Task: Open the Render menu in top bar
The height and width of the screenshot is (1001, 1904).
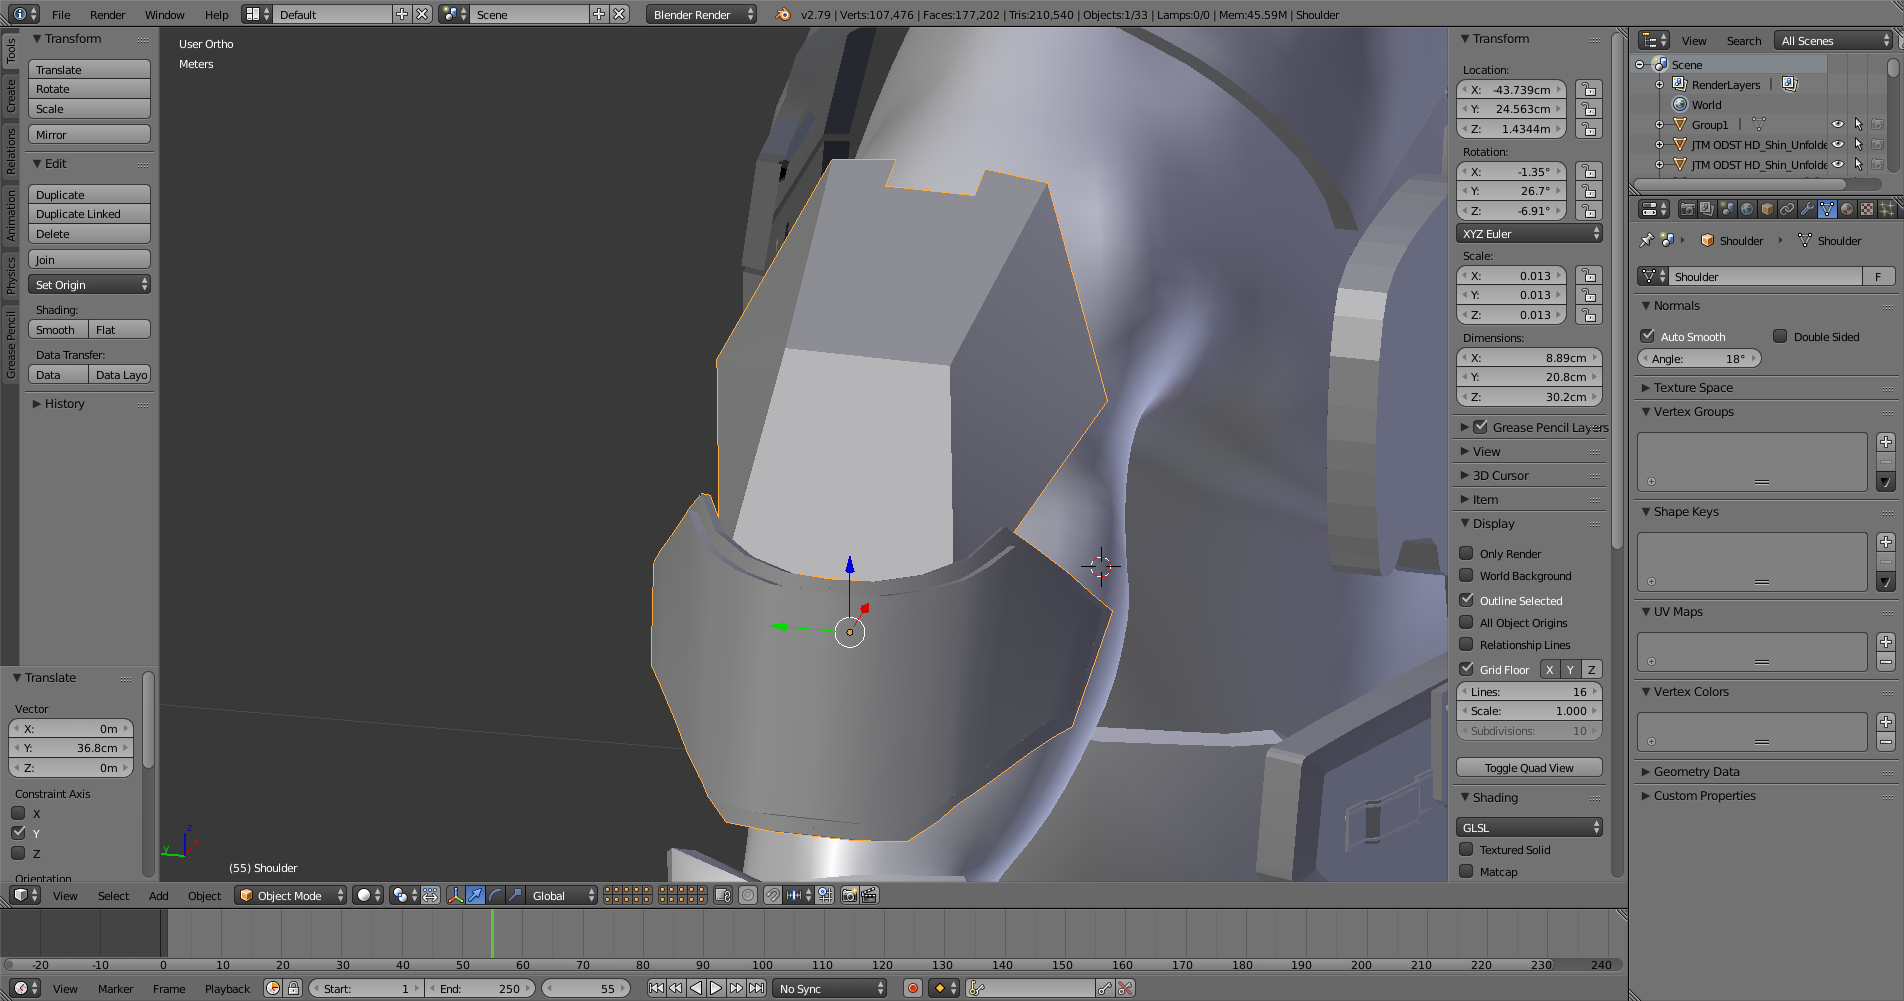Action: (x=107, y=14)
